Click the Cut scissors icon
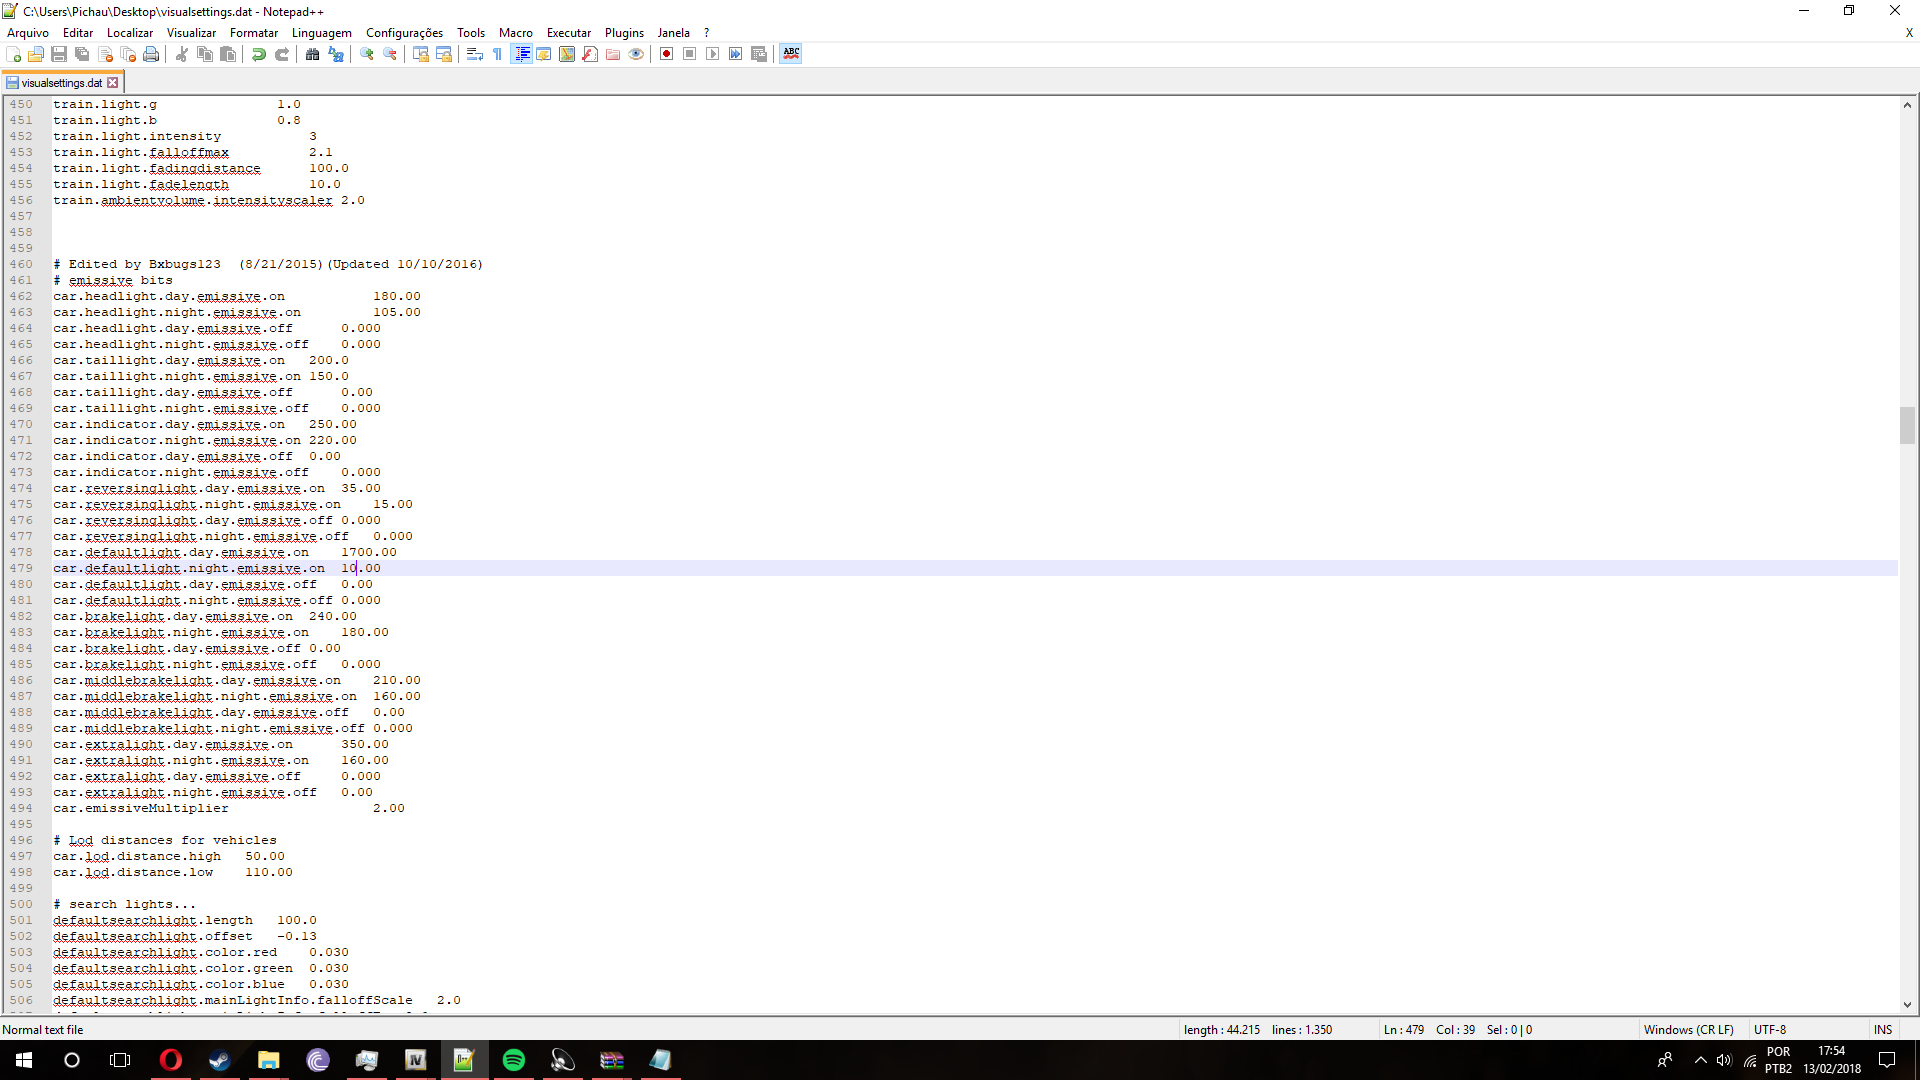1920x1080 pixels. 182,54
